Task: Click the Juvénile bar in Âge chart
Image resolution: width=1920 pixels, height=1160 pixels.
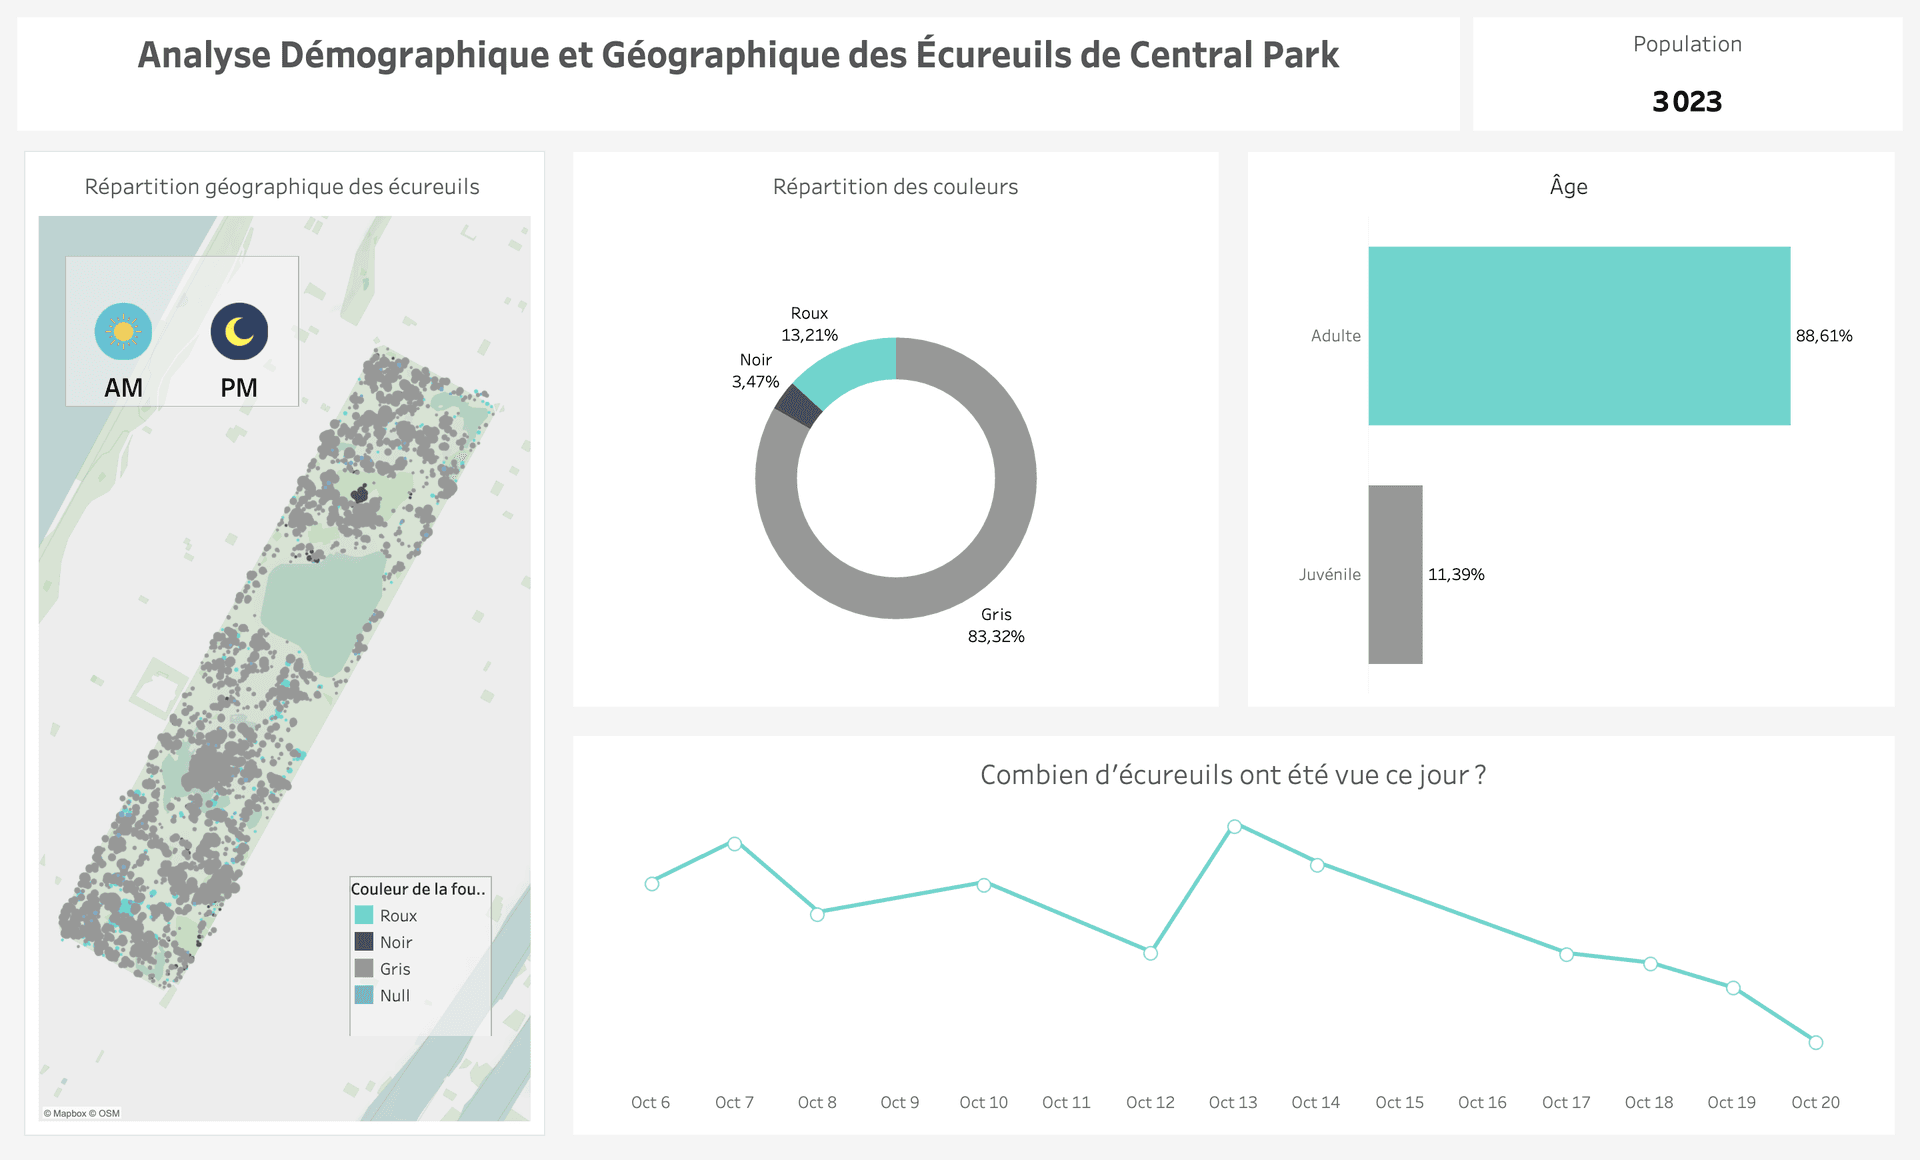Action: pos(1395,574)
